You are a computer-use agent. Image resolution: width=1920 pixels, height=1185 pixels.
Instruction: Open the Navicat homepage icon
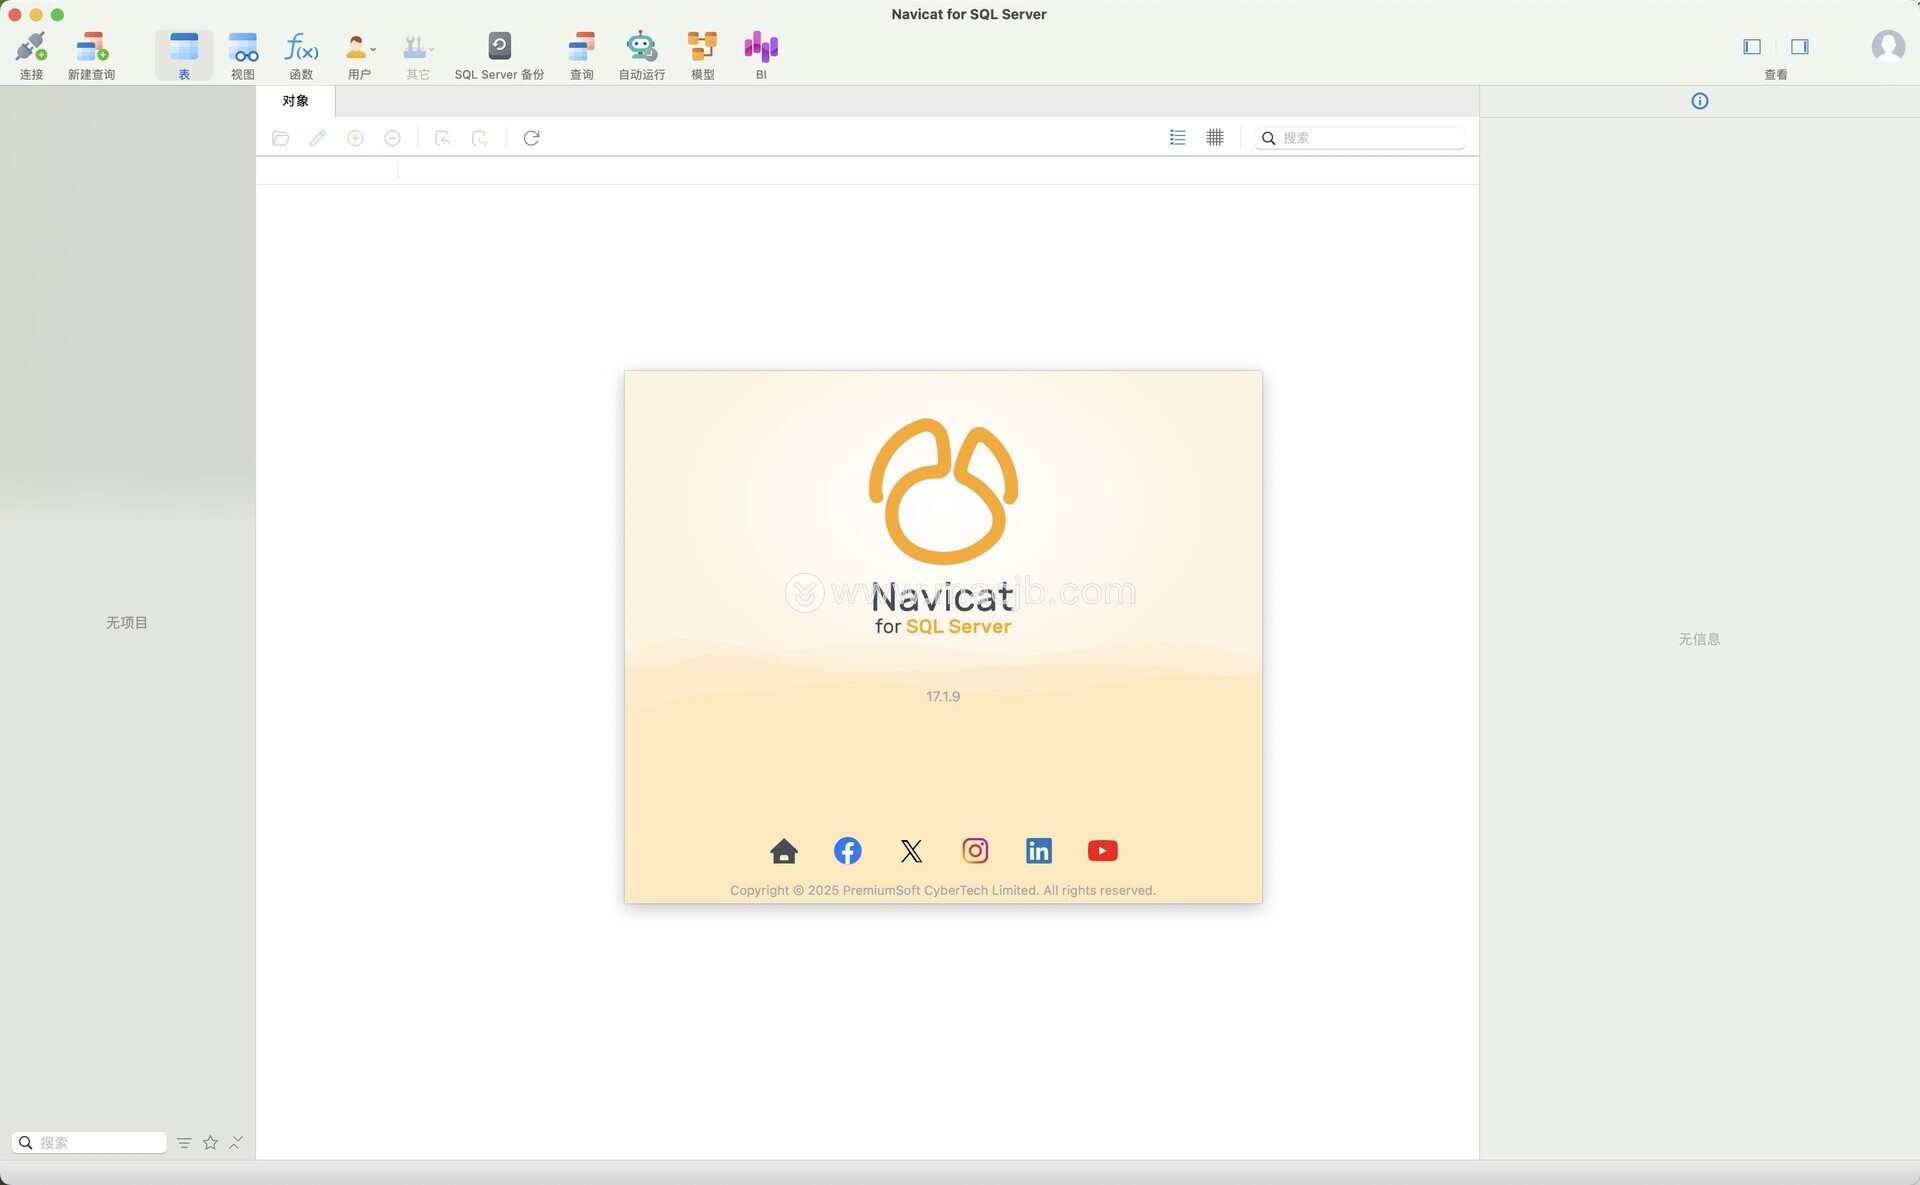[784, 851]
